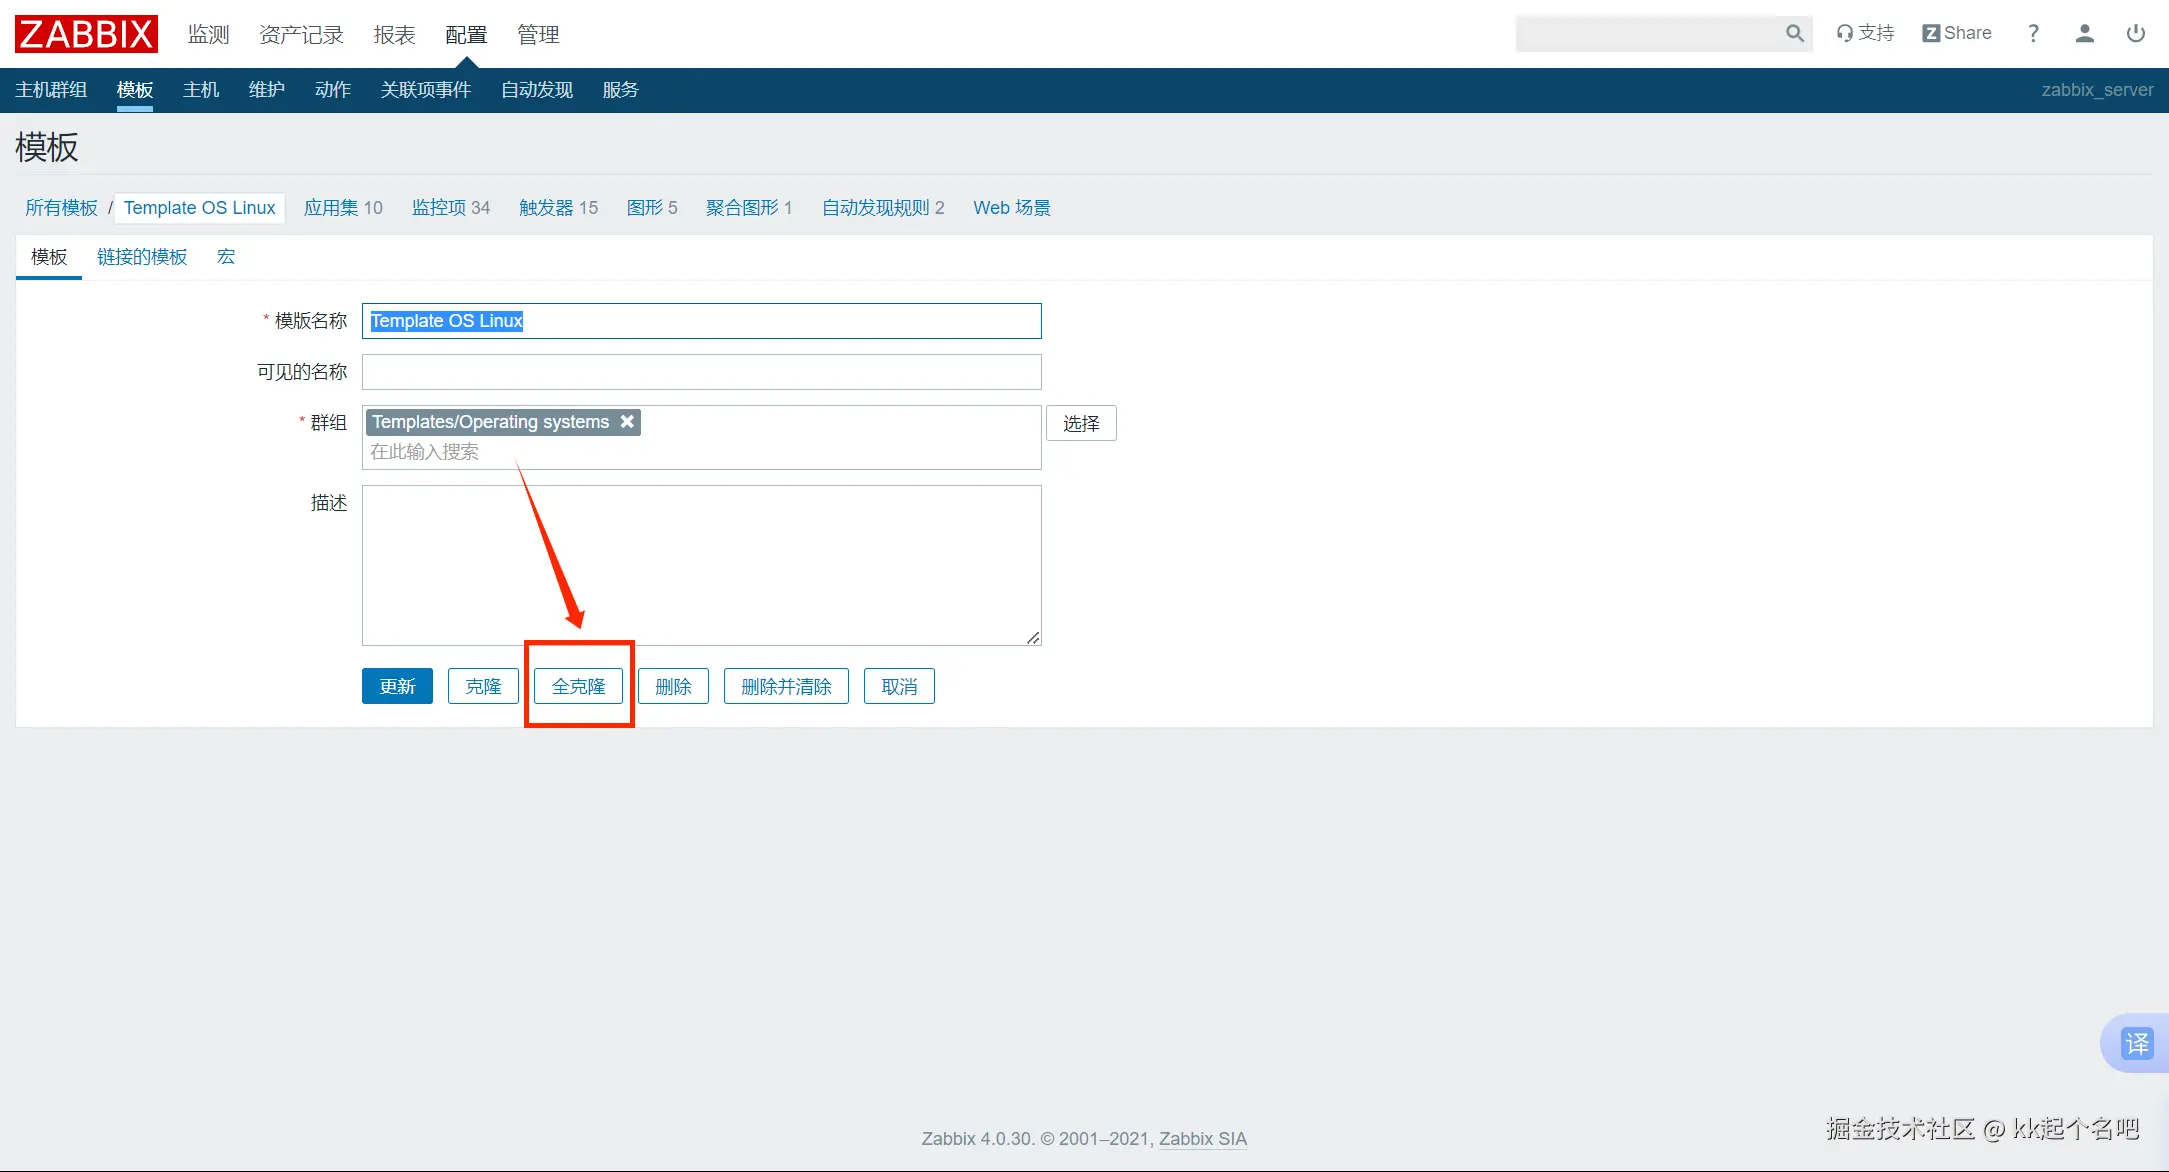Switch to the 宏 tab
Viewport: 2169px width, 1172px height.
coord(226,257)
